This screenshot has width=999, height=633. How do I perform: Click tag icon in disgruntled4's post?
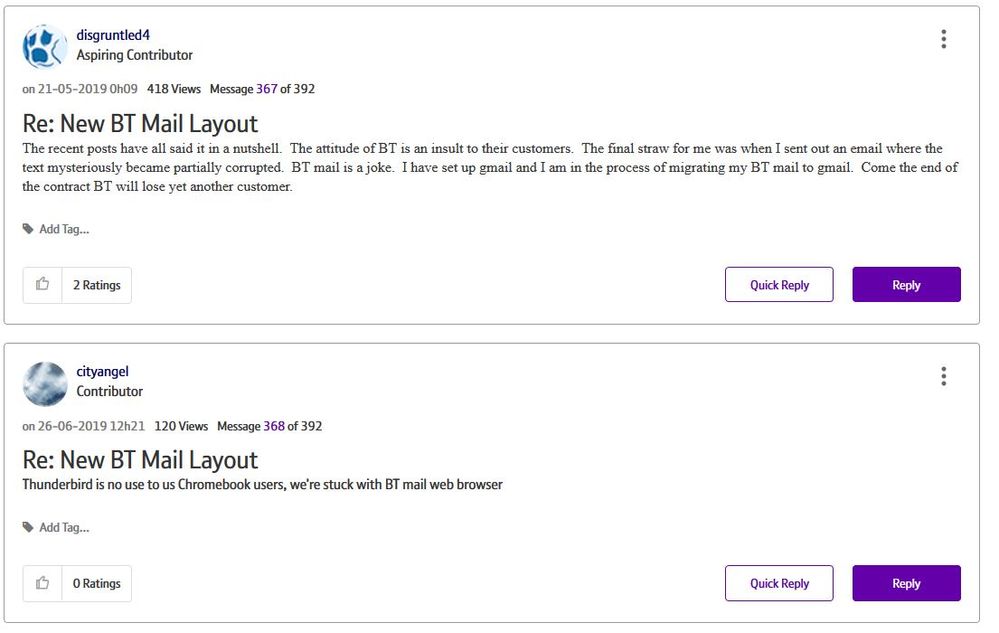pos(28,229)
